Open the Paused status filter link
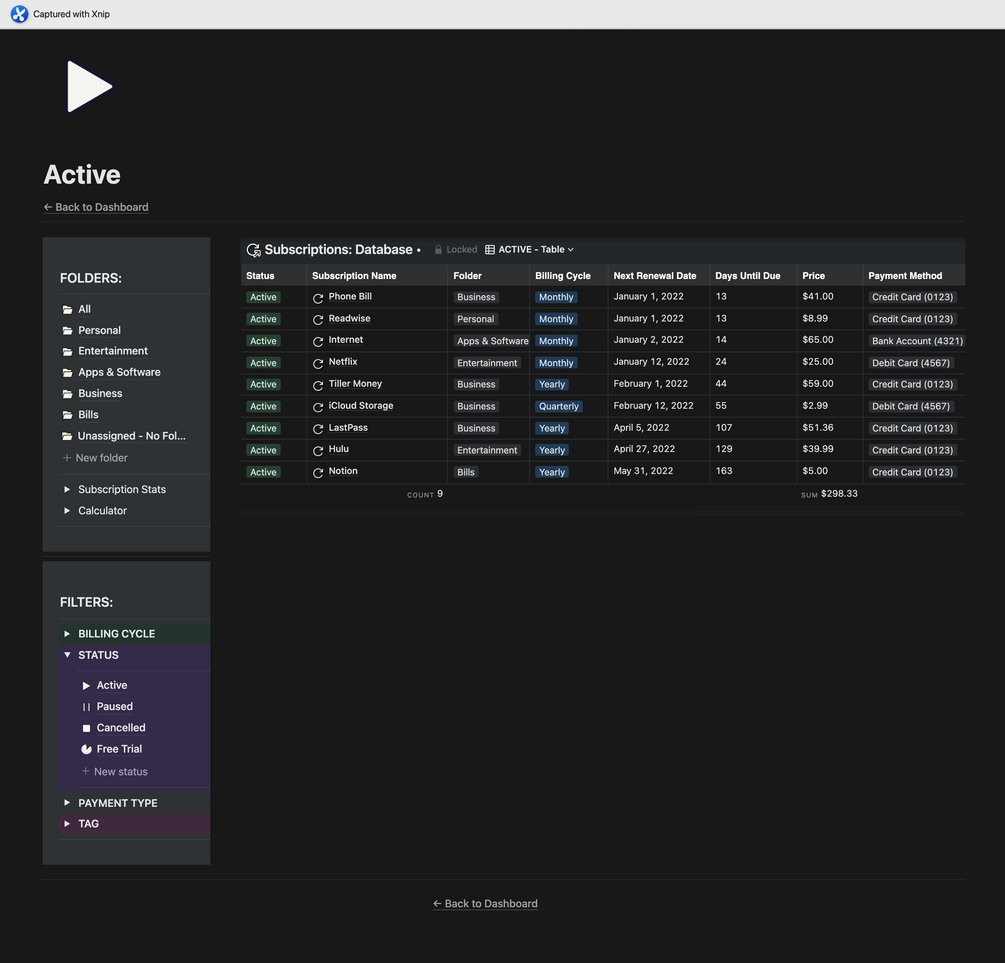 tap(115, 706)
